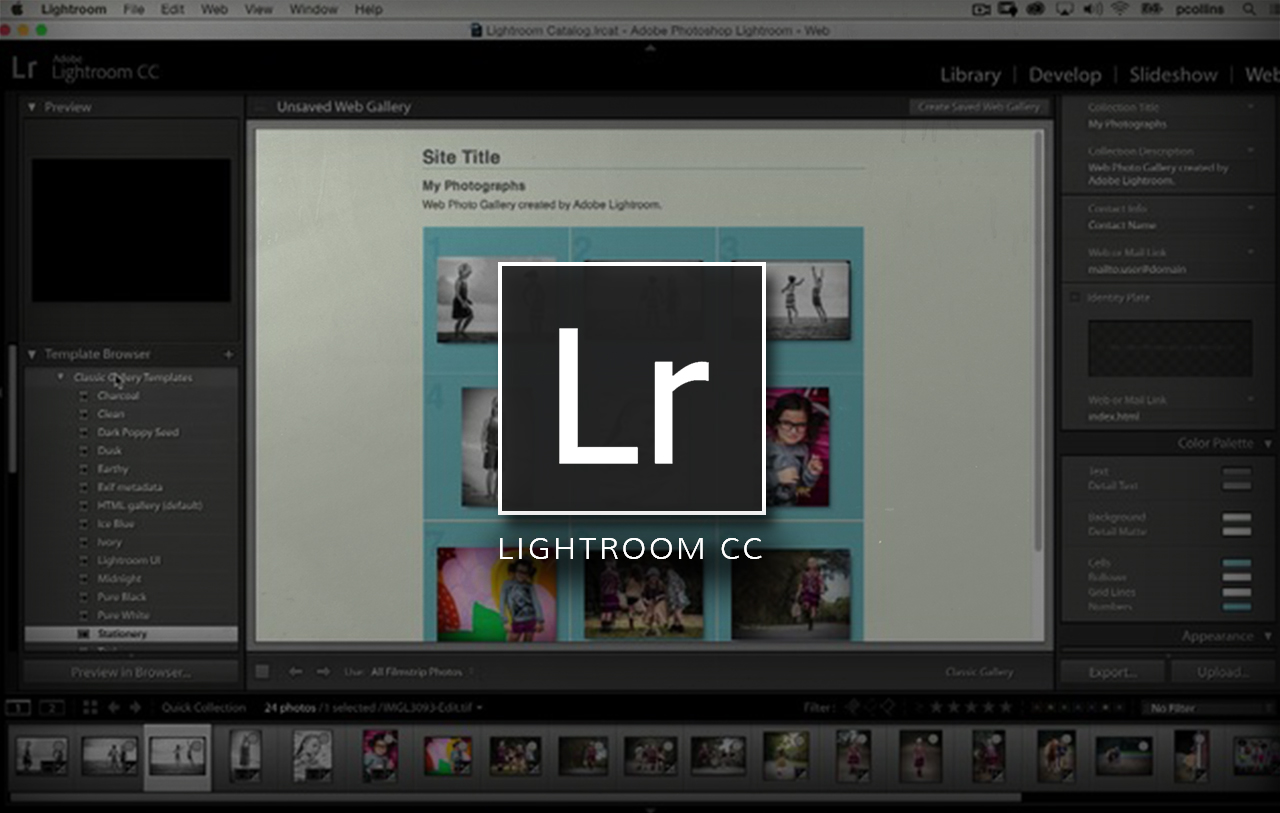Collapse the Preview panel

pos(31,107)
